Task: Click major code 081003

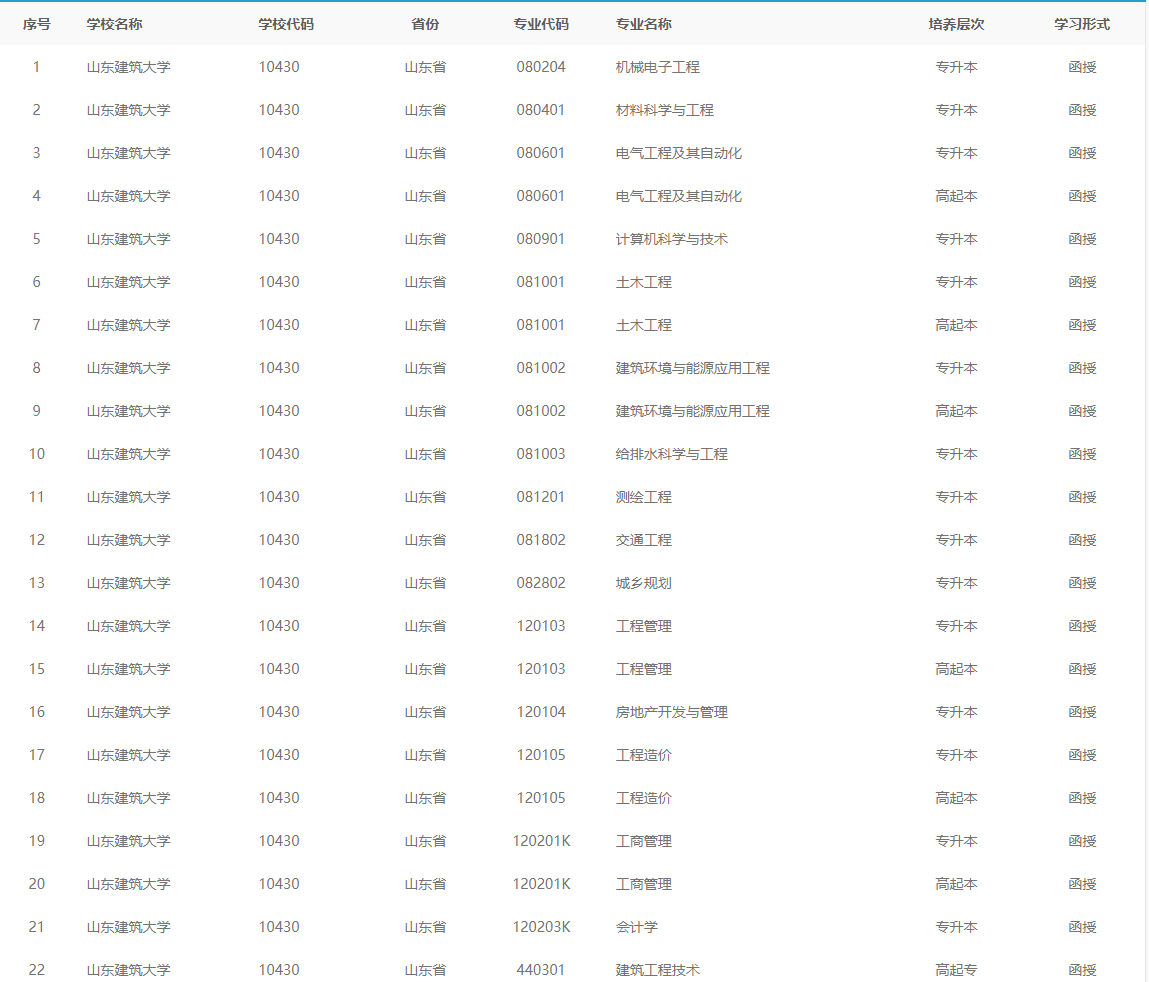Action: point(541,454)
